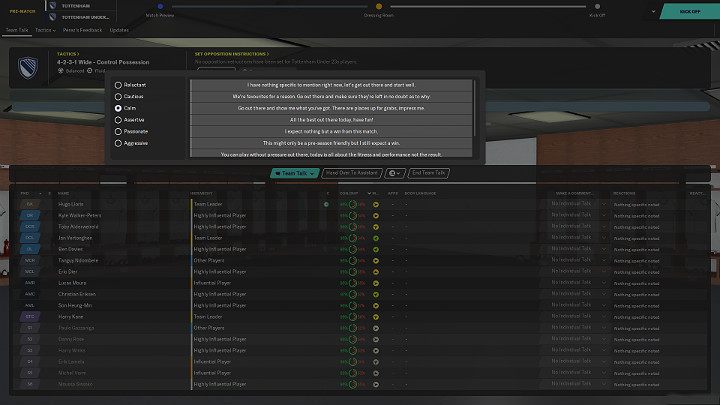
Task: Choose the 'I have nothing specific to mention' talk
Action: (331, 85)
